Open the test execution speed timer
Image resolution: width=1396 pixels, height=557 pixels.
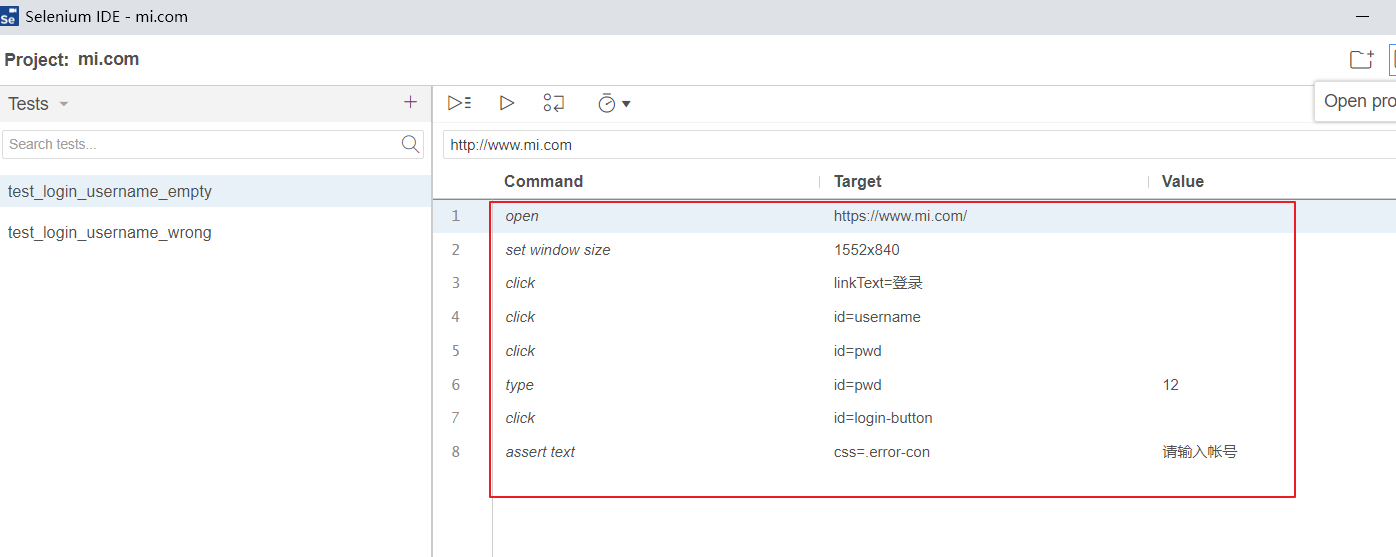[x=607, y=103]
